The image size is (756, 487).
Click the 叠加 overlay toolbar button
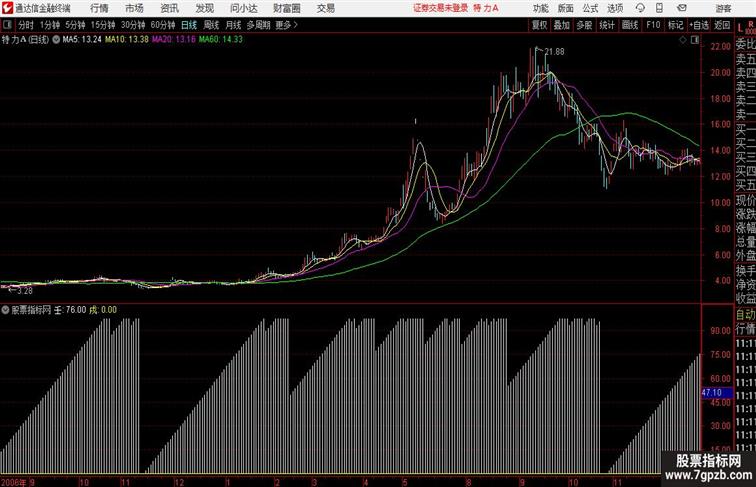tap(562, 25)
